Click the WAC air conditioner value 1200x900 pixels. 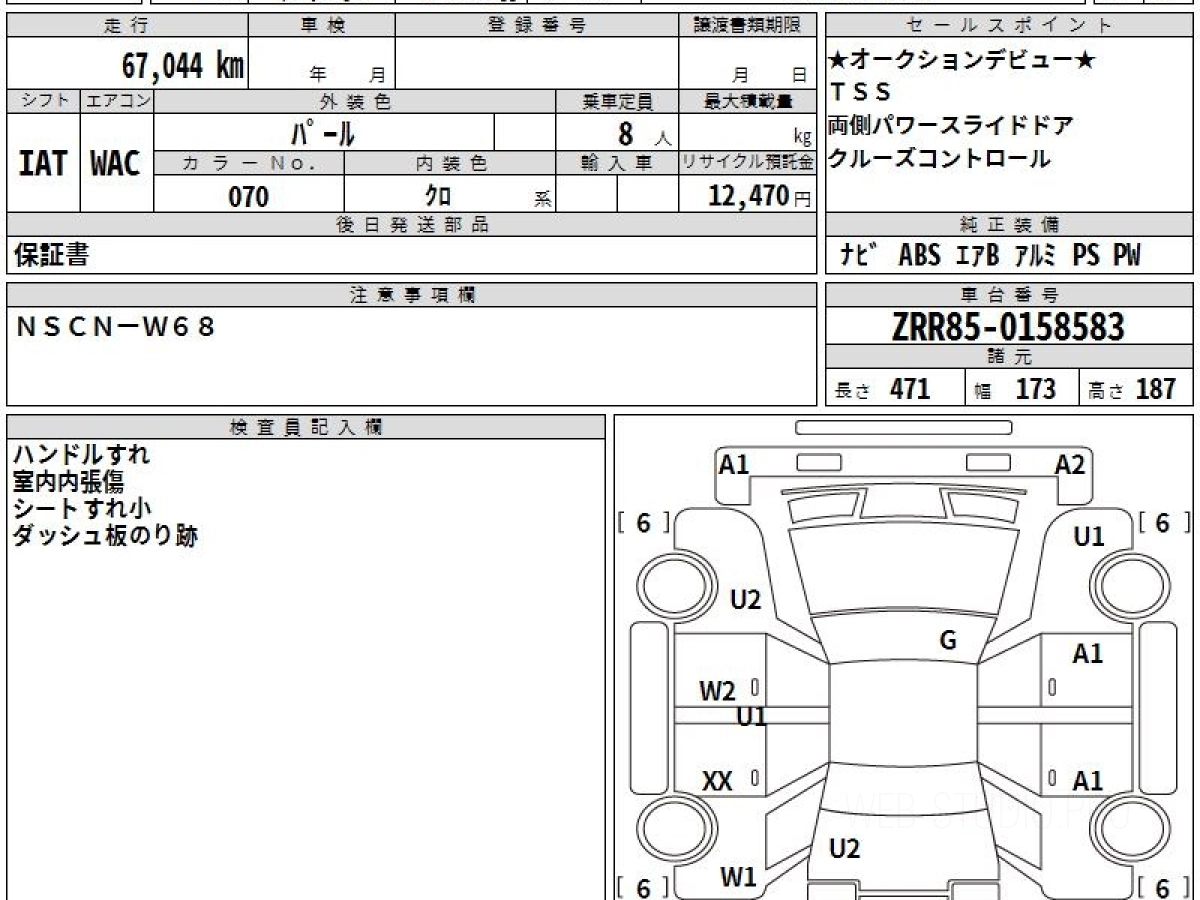tap(116, 164)
